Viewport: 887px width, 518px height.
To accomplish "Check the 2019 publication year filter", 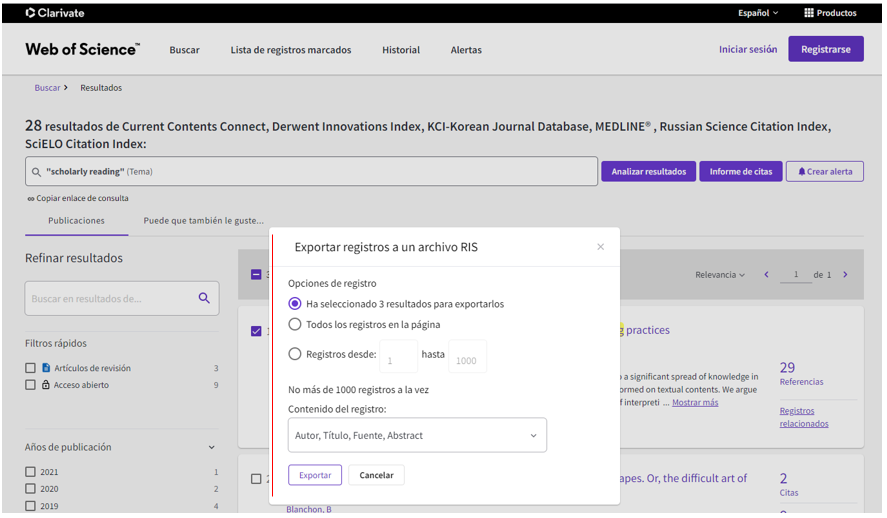I will coord(31,506).
